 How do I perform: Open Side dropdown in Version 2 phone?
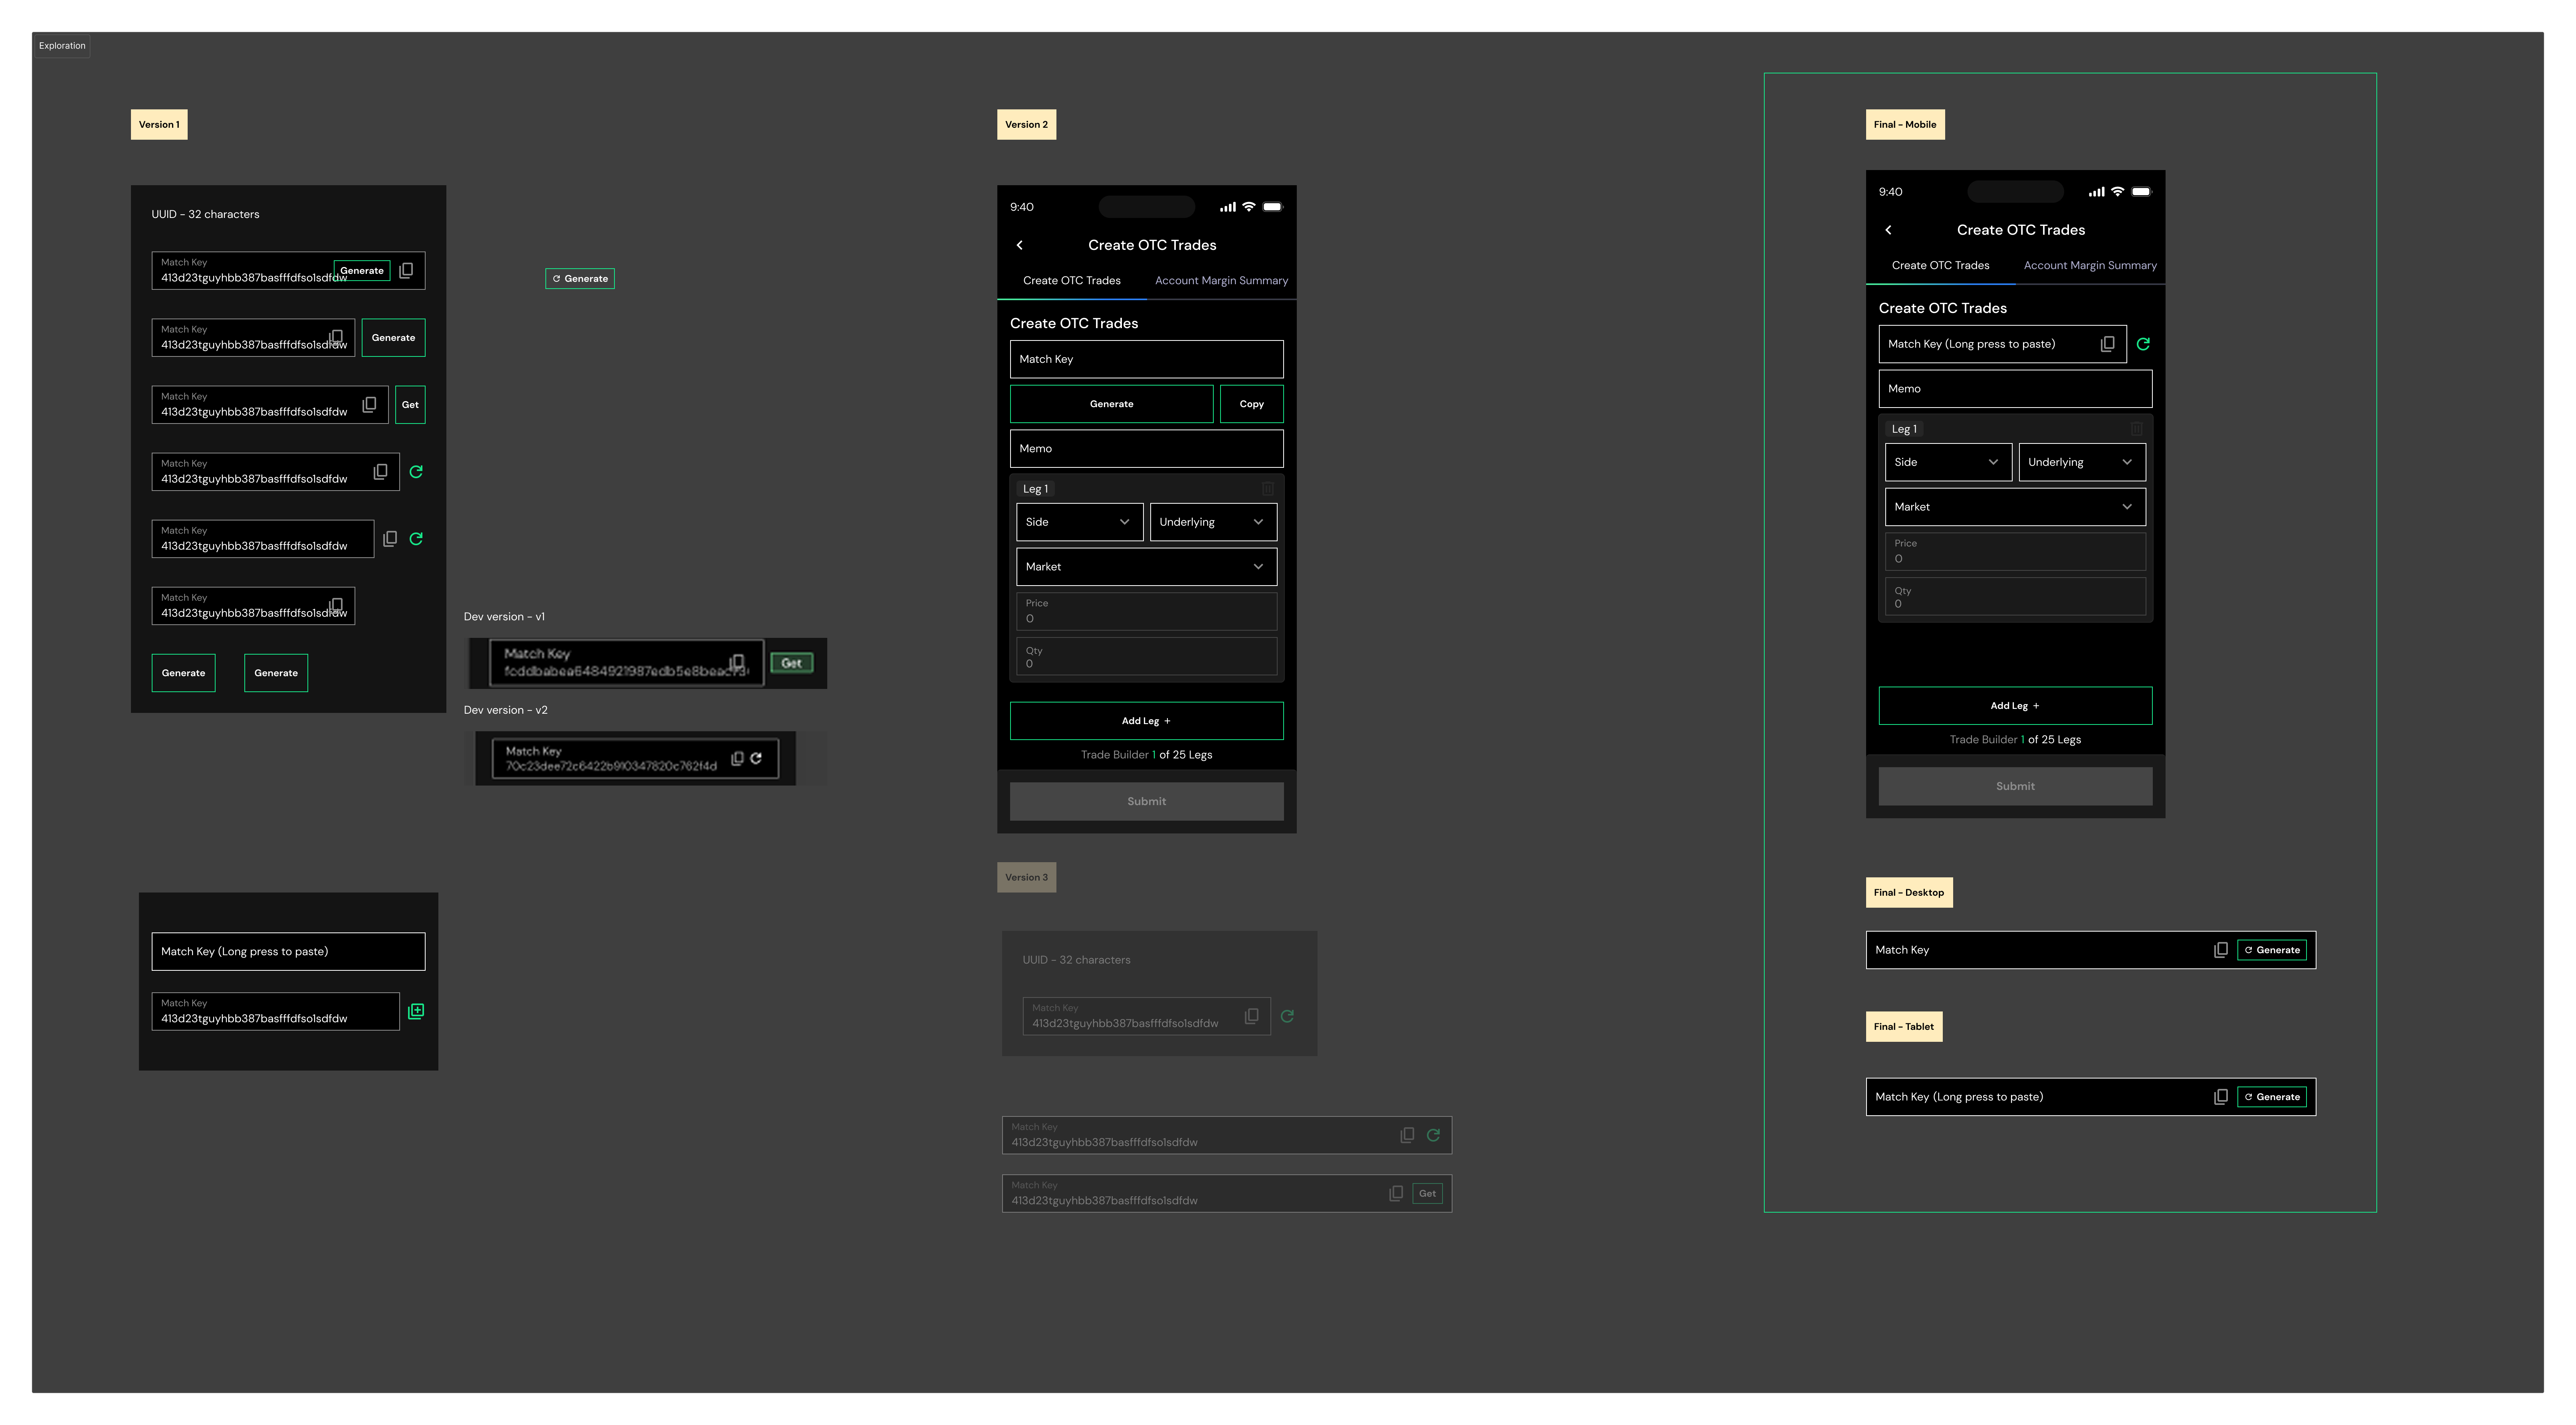1079,522
